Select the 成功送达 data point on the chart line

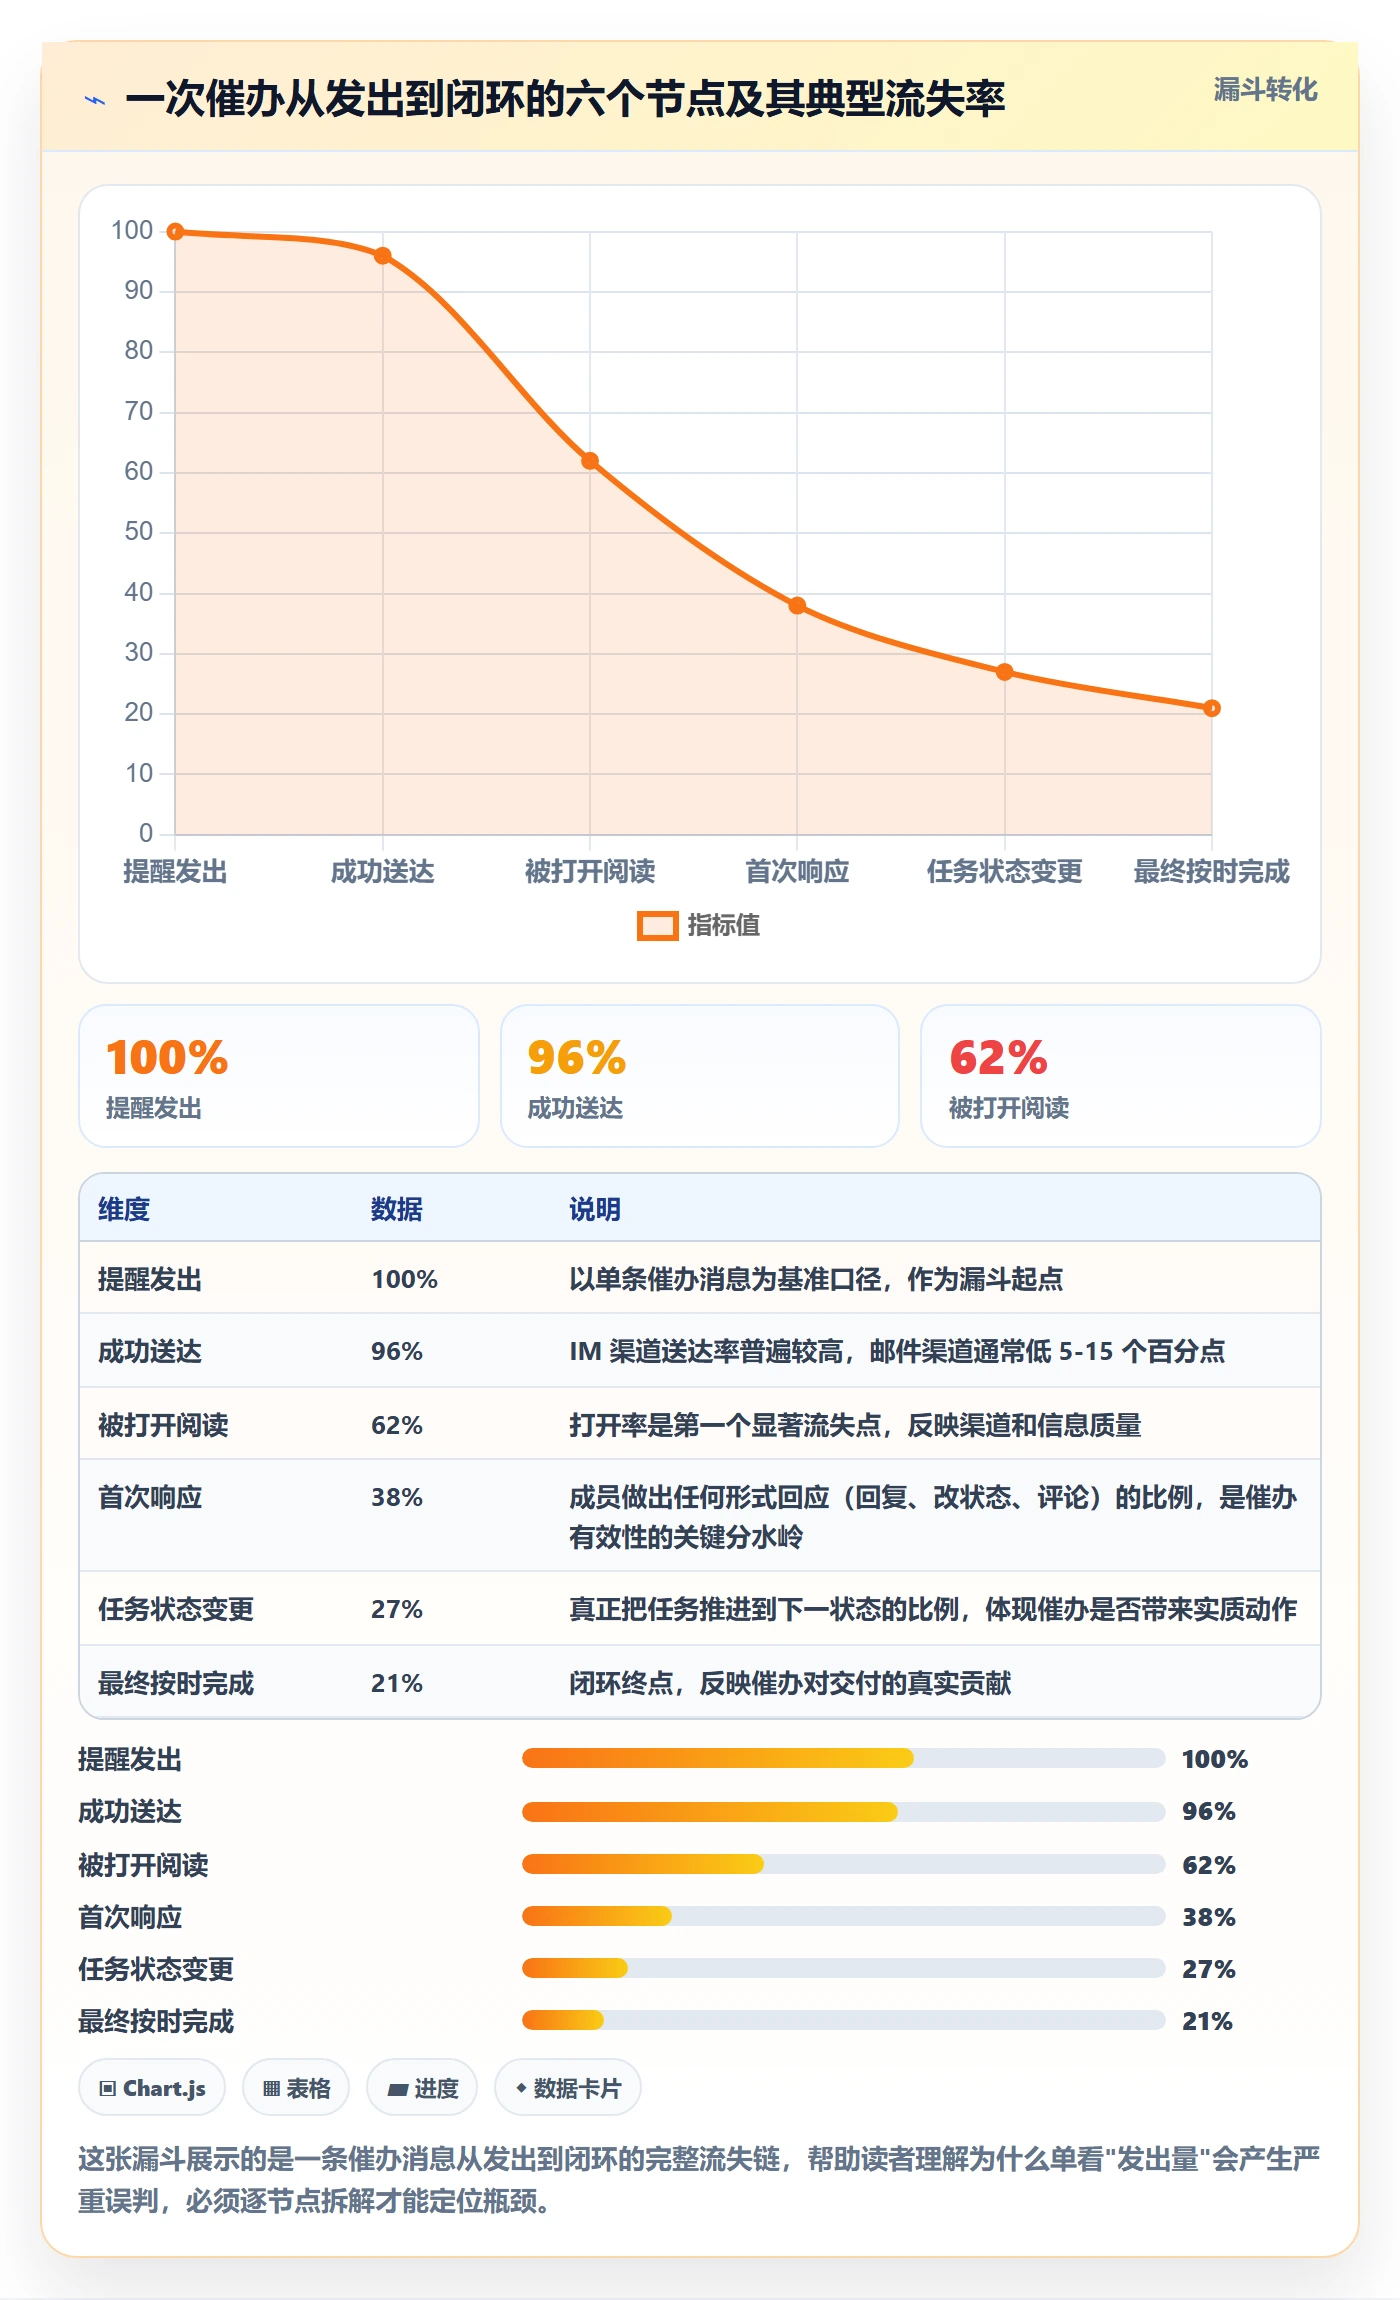coord(383,256)
